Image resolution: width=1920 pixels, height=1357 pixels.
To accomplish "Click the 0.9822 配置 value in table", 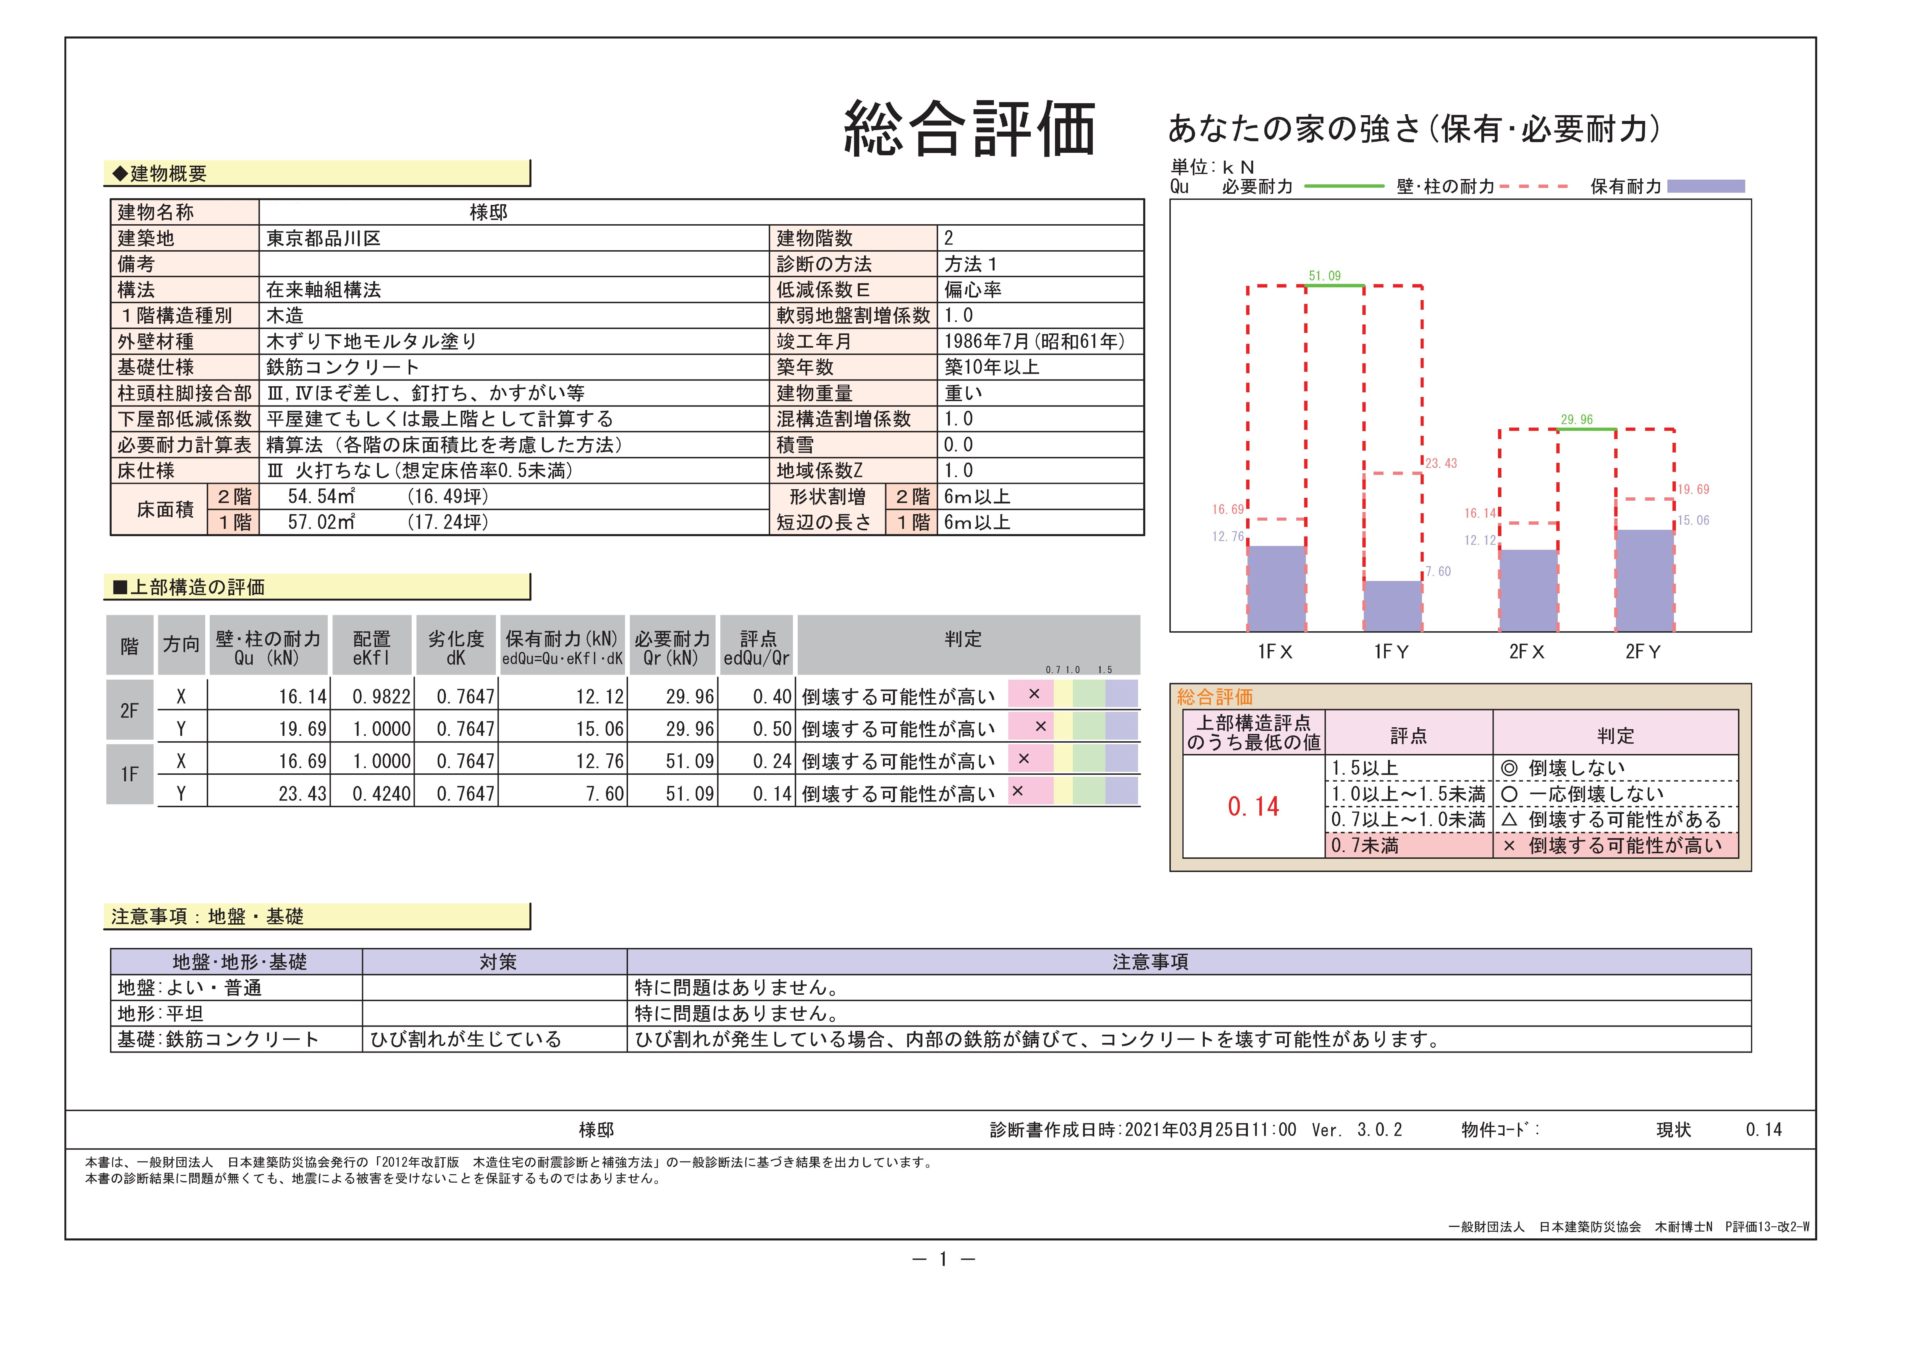I will point(381,697).
